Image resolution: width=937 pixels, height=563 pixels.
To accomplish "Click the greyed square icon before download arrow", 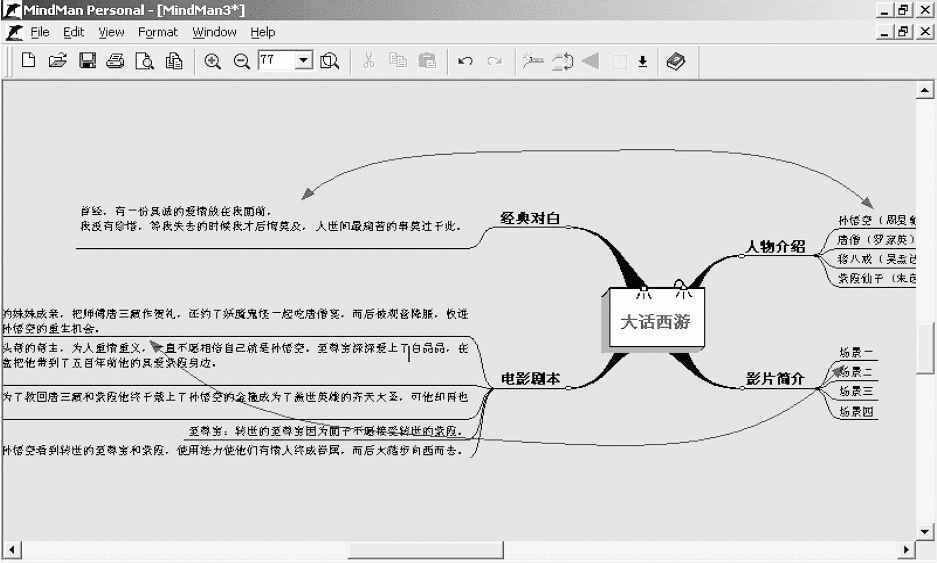I will pyautogui.click(x=620, y=61).
